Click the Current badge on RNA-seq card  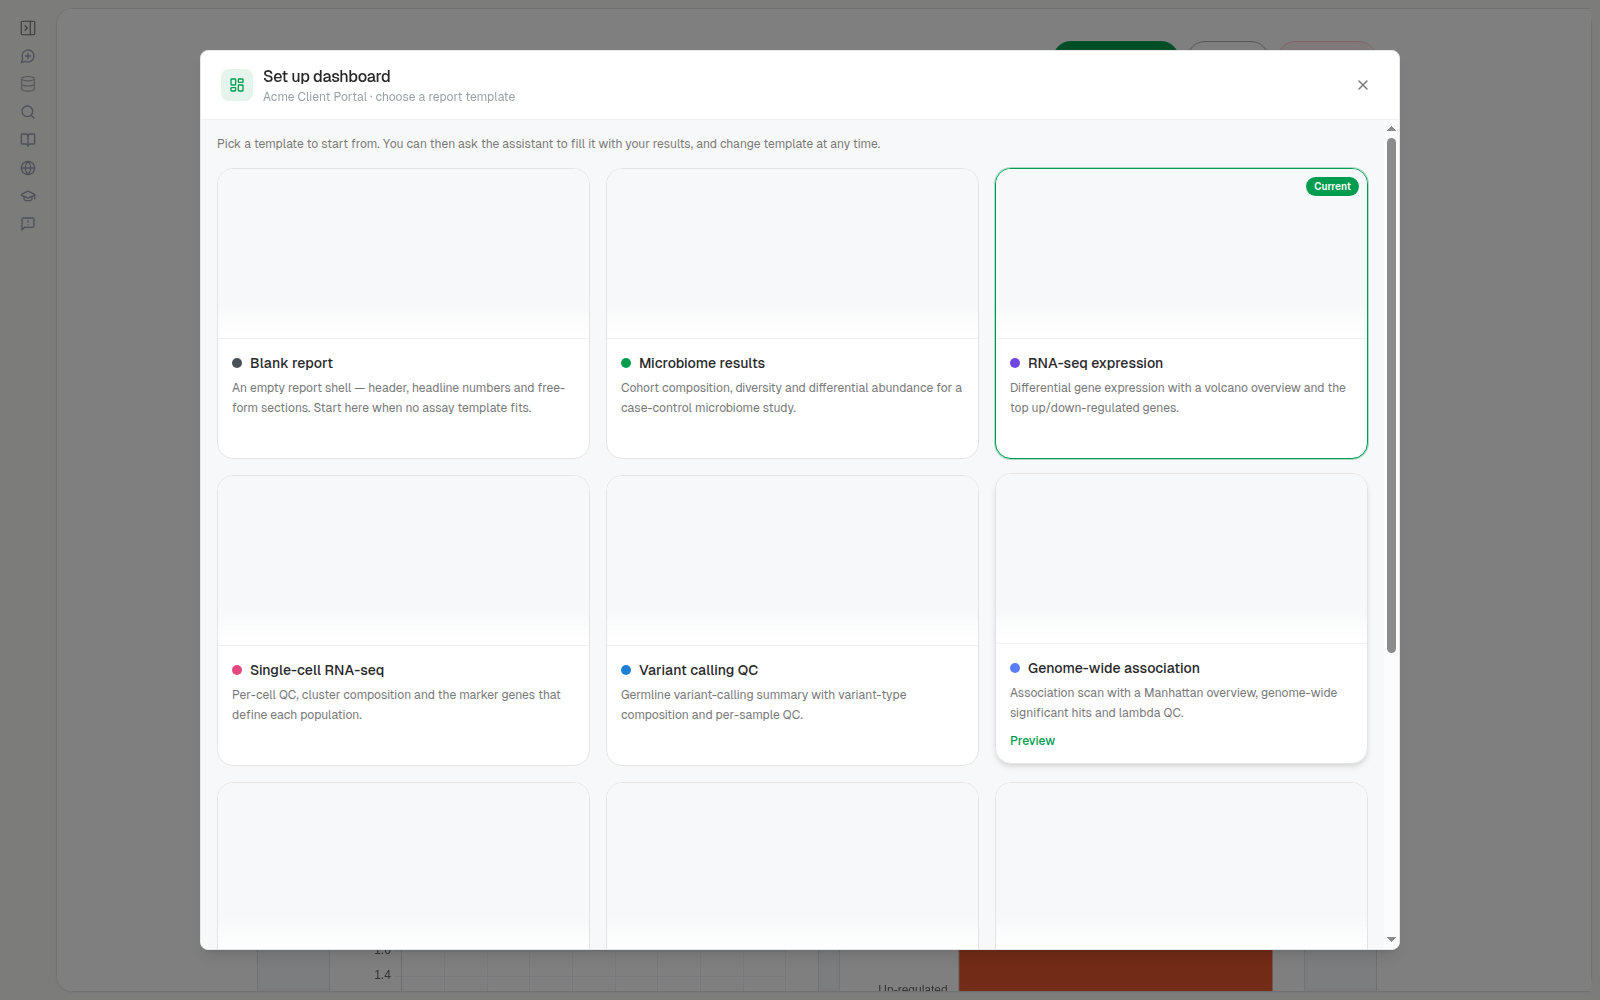point(1332,186)
